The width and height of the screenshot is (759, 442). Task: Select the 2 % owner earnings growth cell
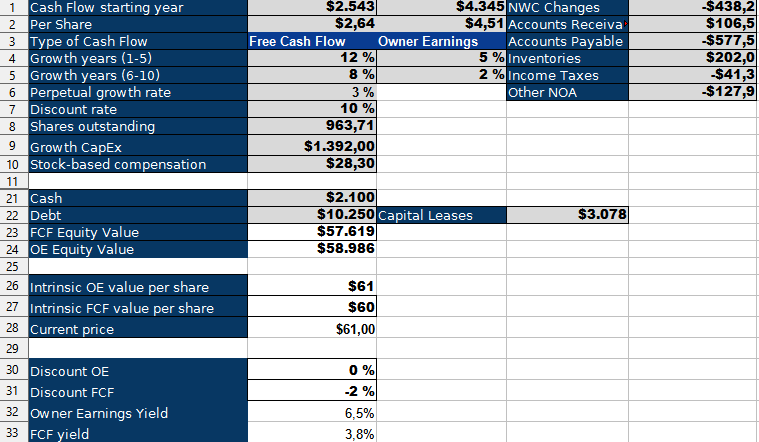pos(441,75)
